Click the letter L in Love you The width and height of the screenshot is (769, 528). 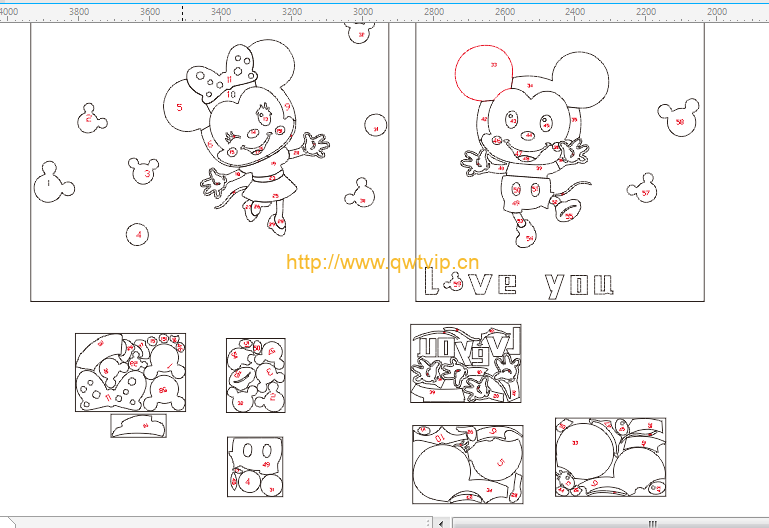point(431,282)
